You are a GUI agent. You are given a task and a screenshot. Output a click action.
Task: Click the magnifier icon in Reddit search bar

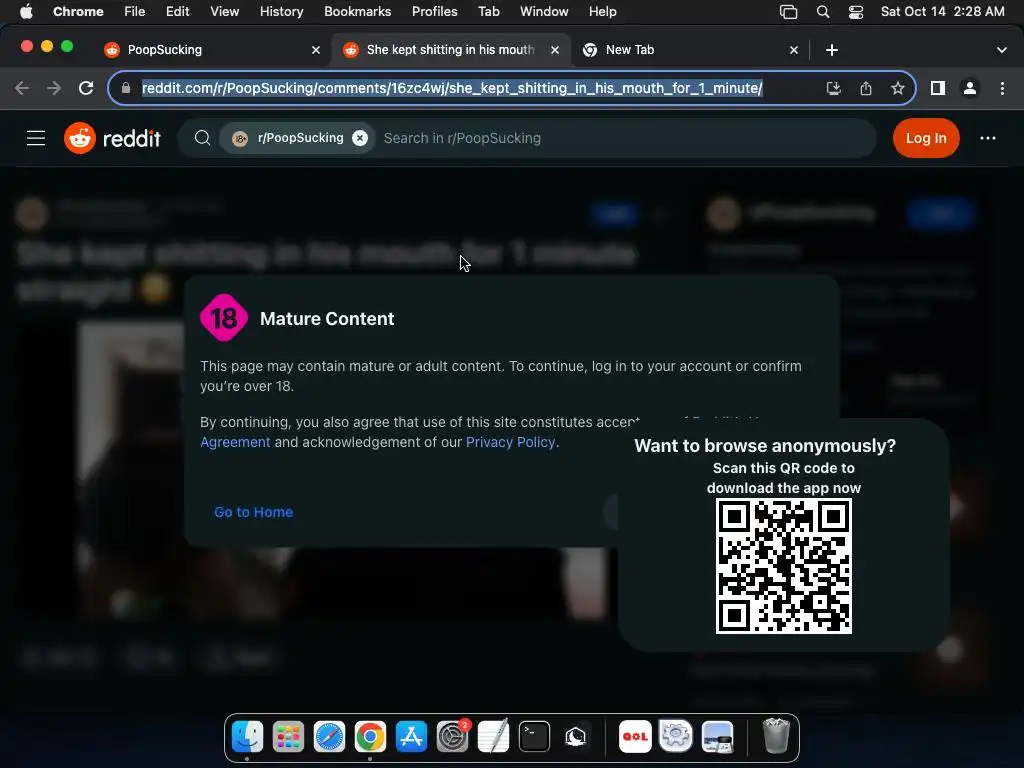point(202,138)
